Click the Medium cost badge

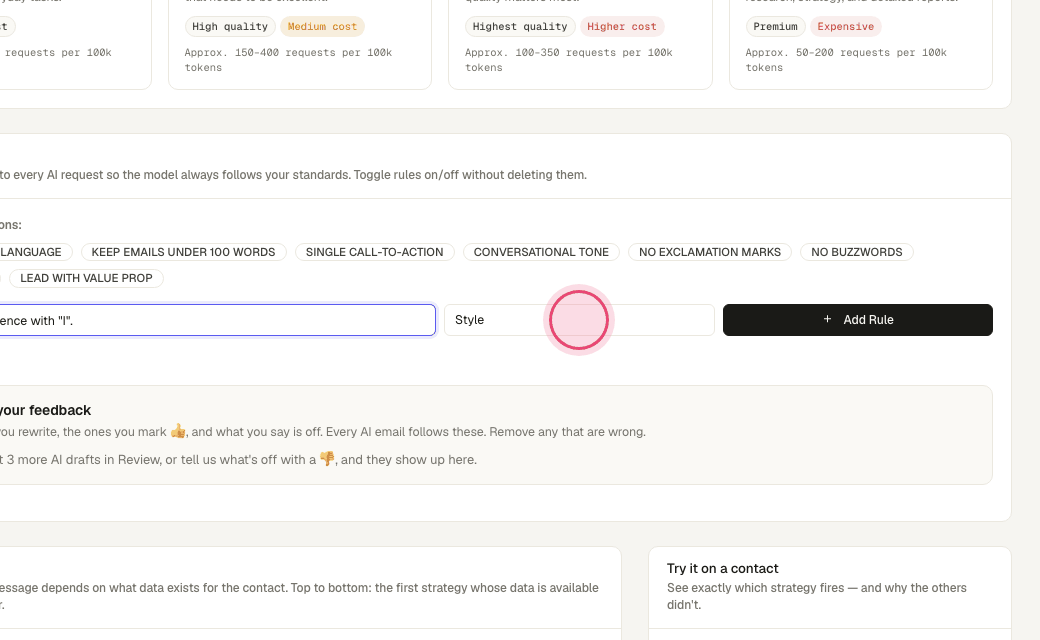322,27
